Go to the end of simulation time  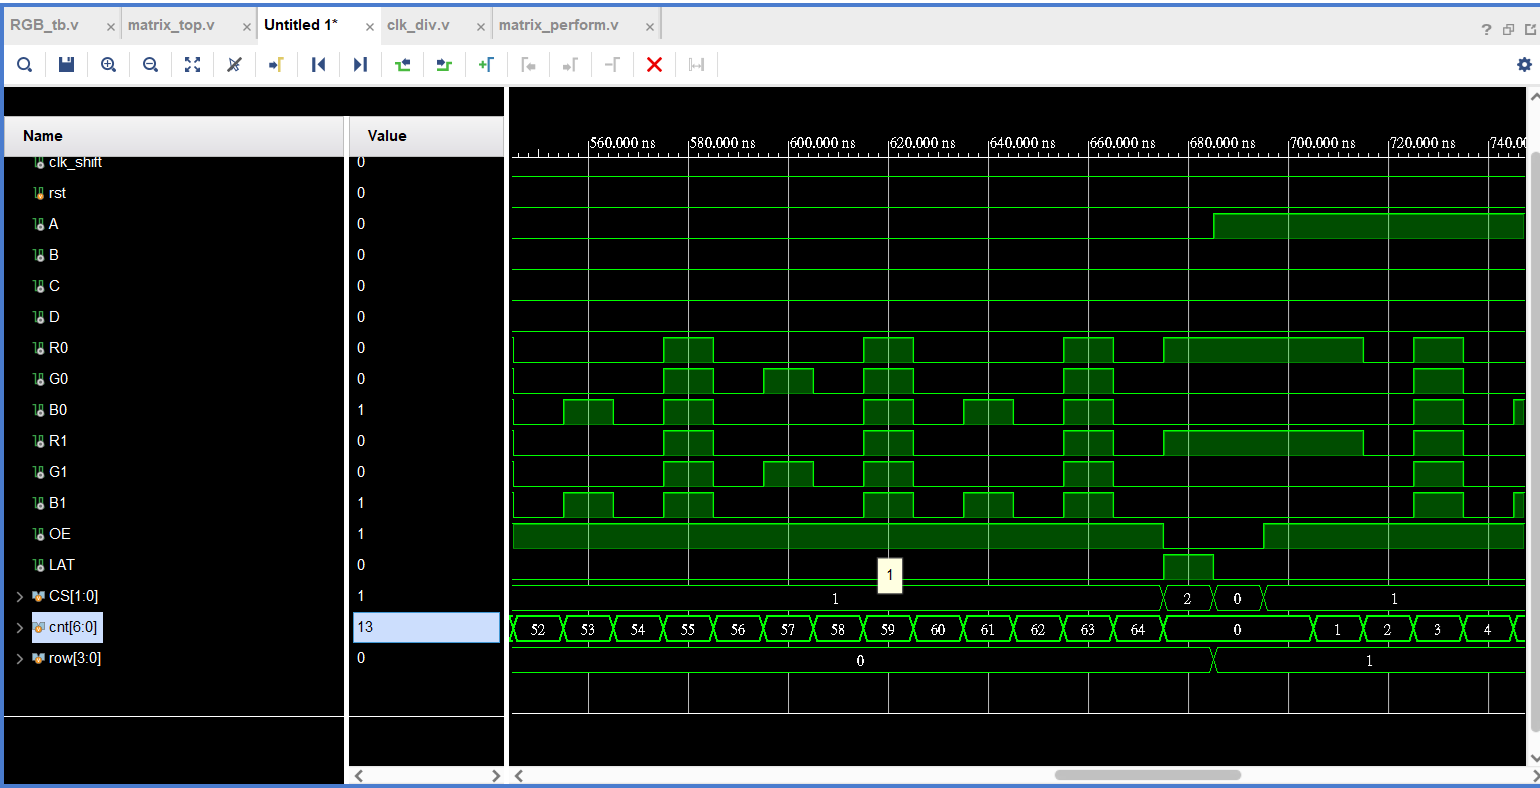360,65
